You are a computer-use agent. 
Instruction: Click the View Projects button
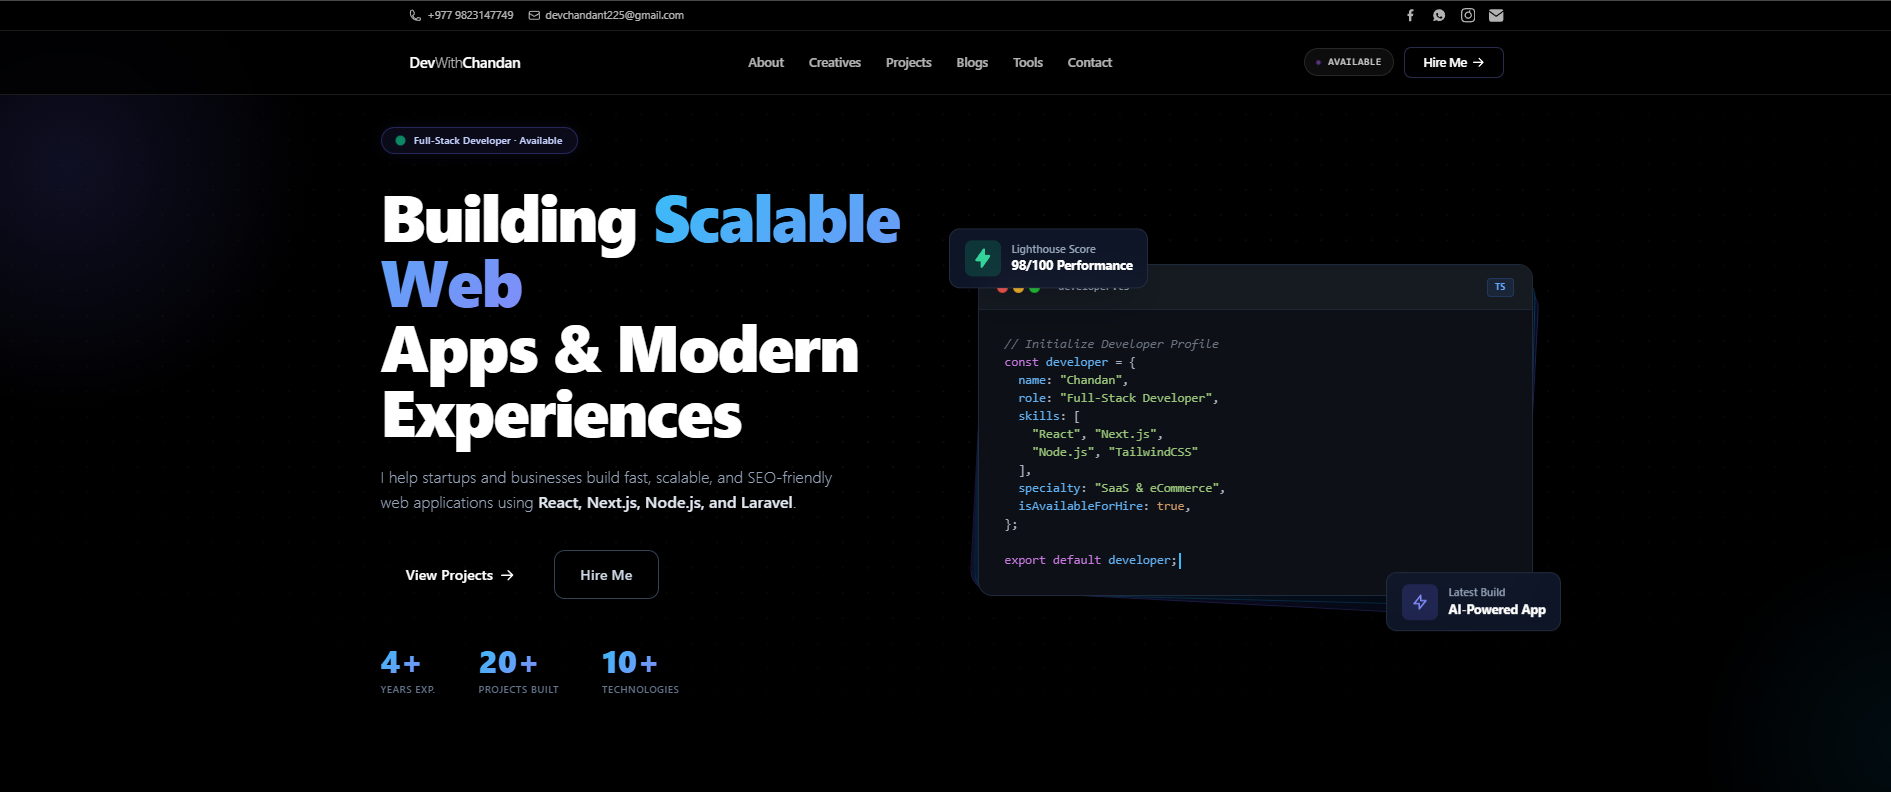(x=459, y=575)
